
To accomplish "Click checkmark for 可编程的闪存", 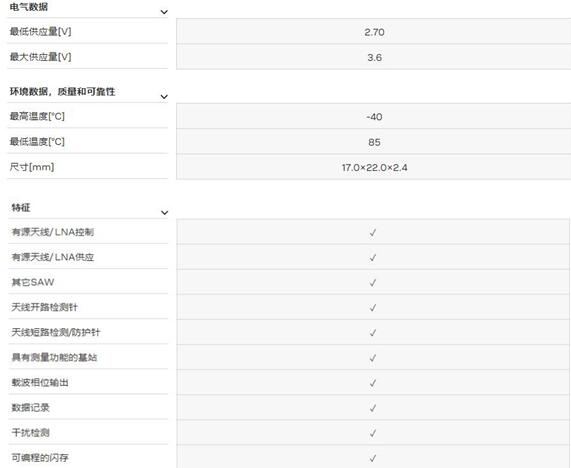I will [373, 458].
